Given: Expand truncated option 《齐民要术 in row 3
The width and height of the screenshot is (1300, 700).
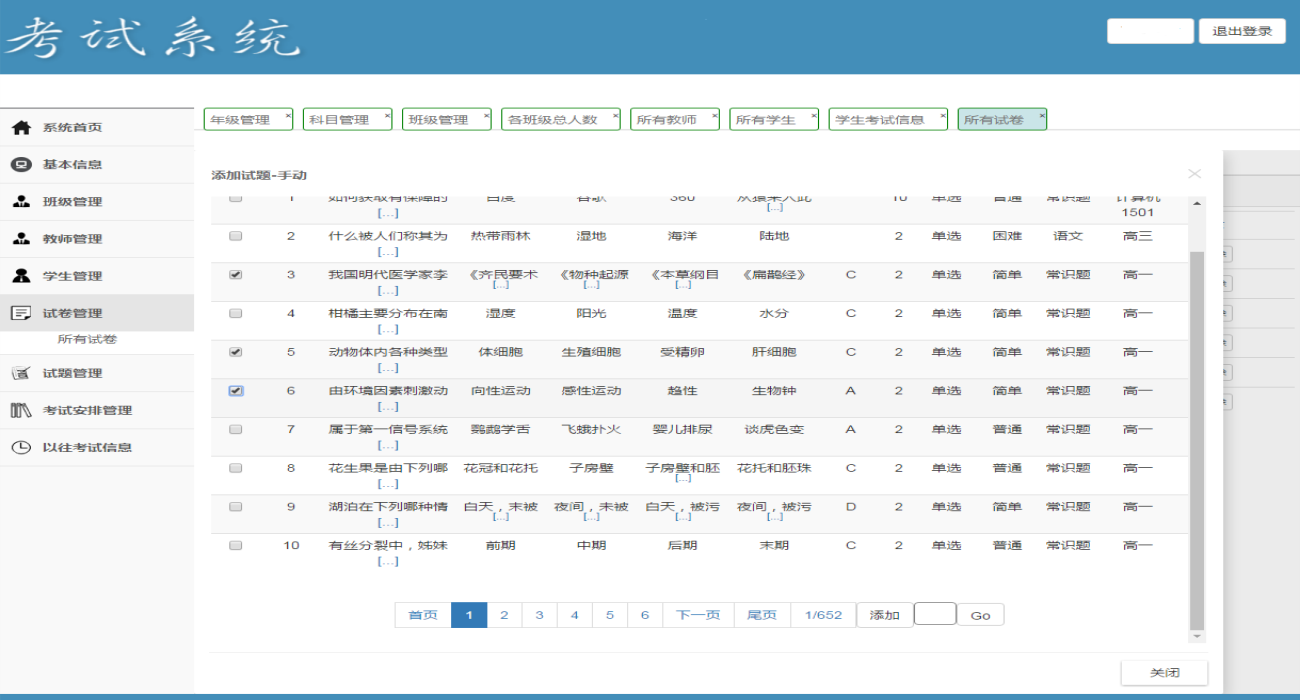Looking at the screenshot, I should pyautogui.click(x=500, y=285).
